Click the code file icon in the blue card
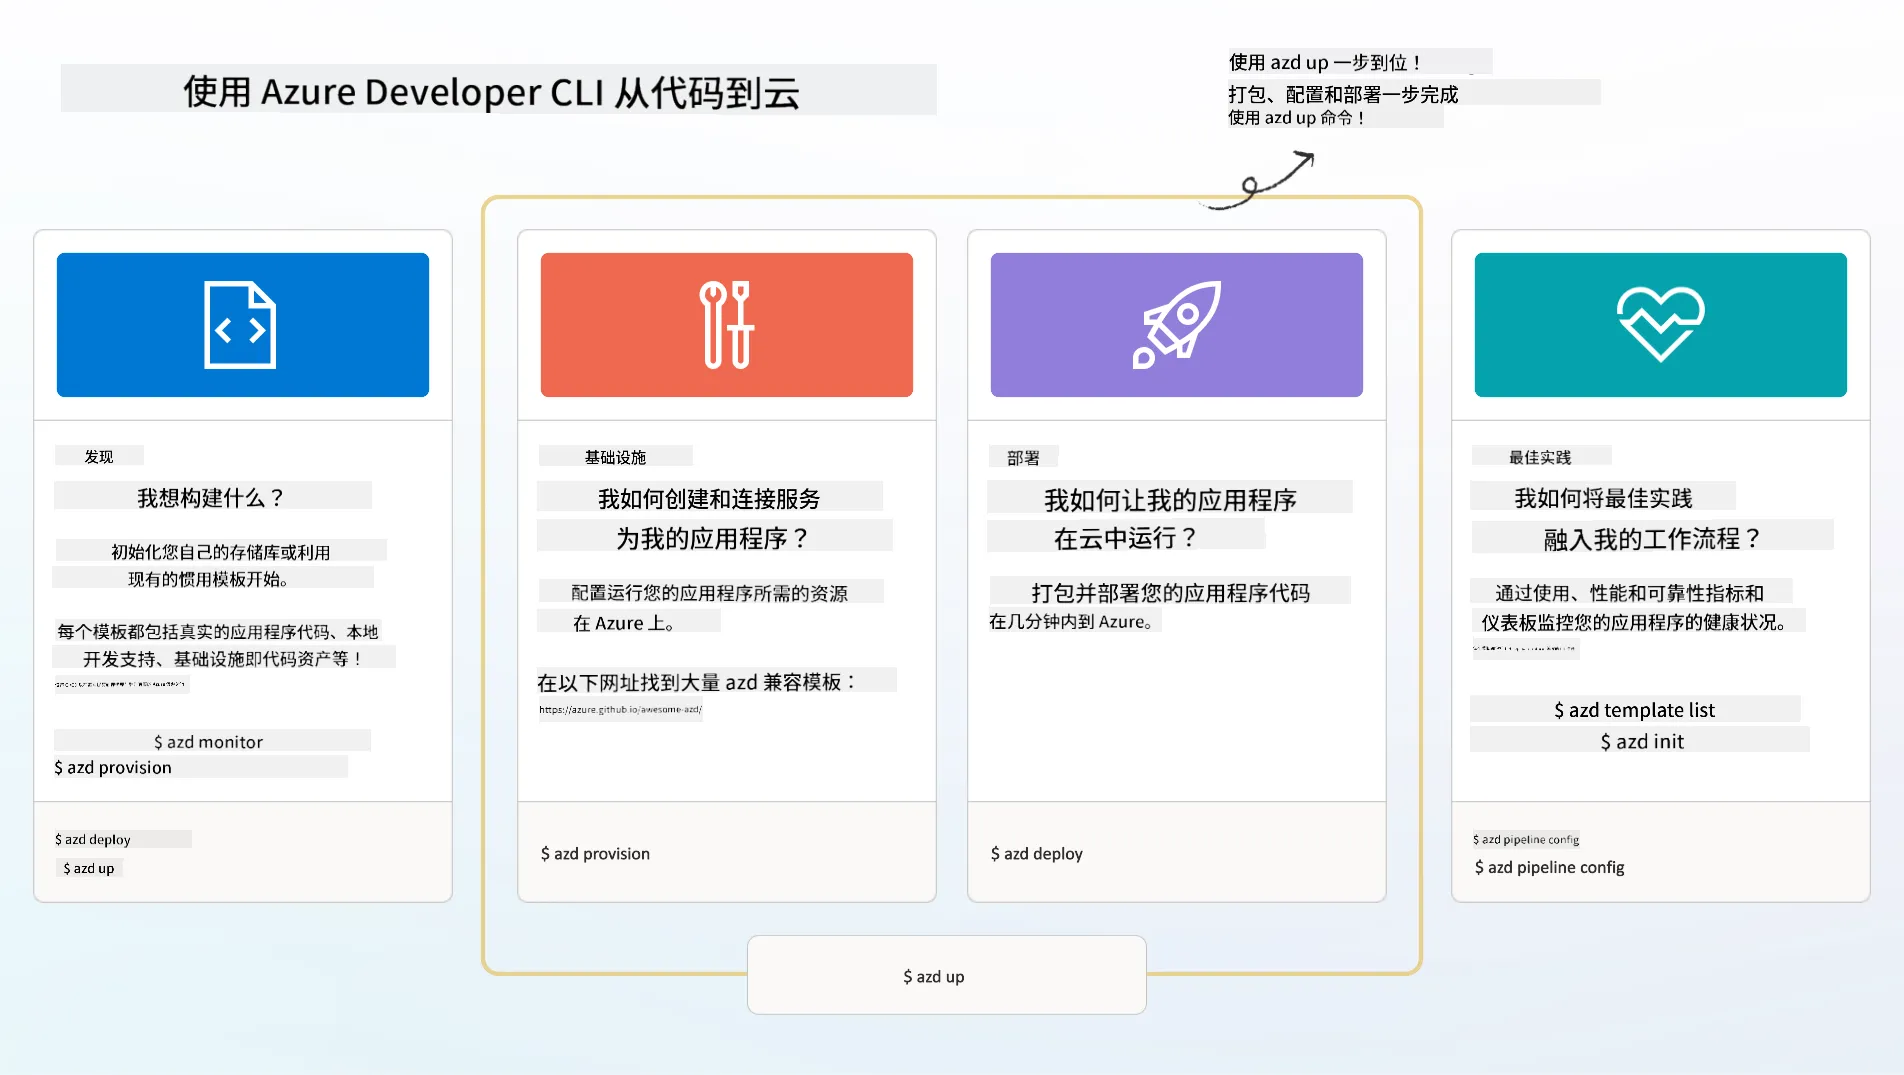Viewport: 1904px width, 1075px height. pos(240,325)
